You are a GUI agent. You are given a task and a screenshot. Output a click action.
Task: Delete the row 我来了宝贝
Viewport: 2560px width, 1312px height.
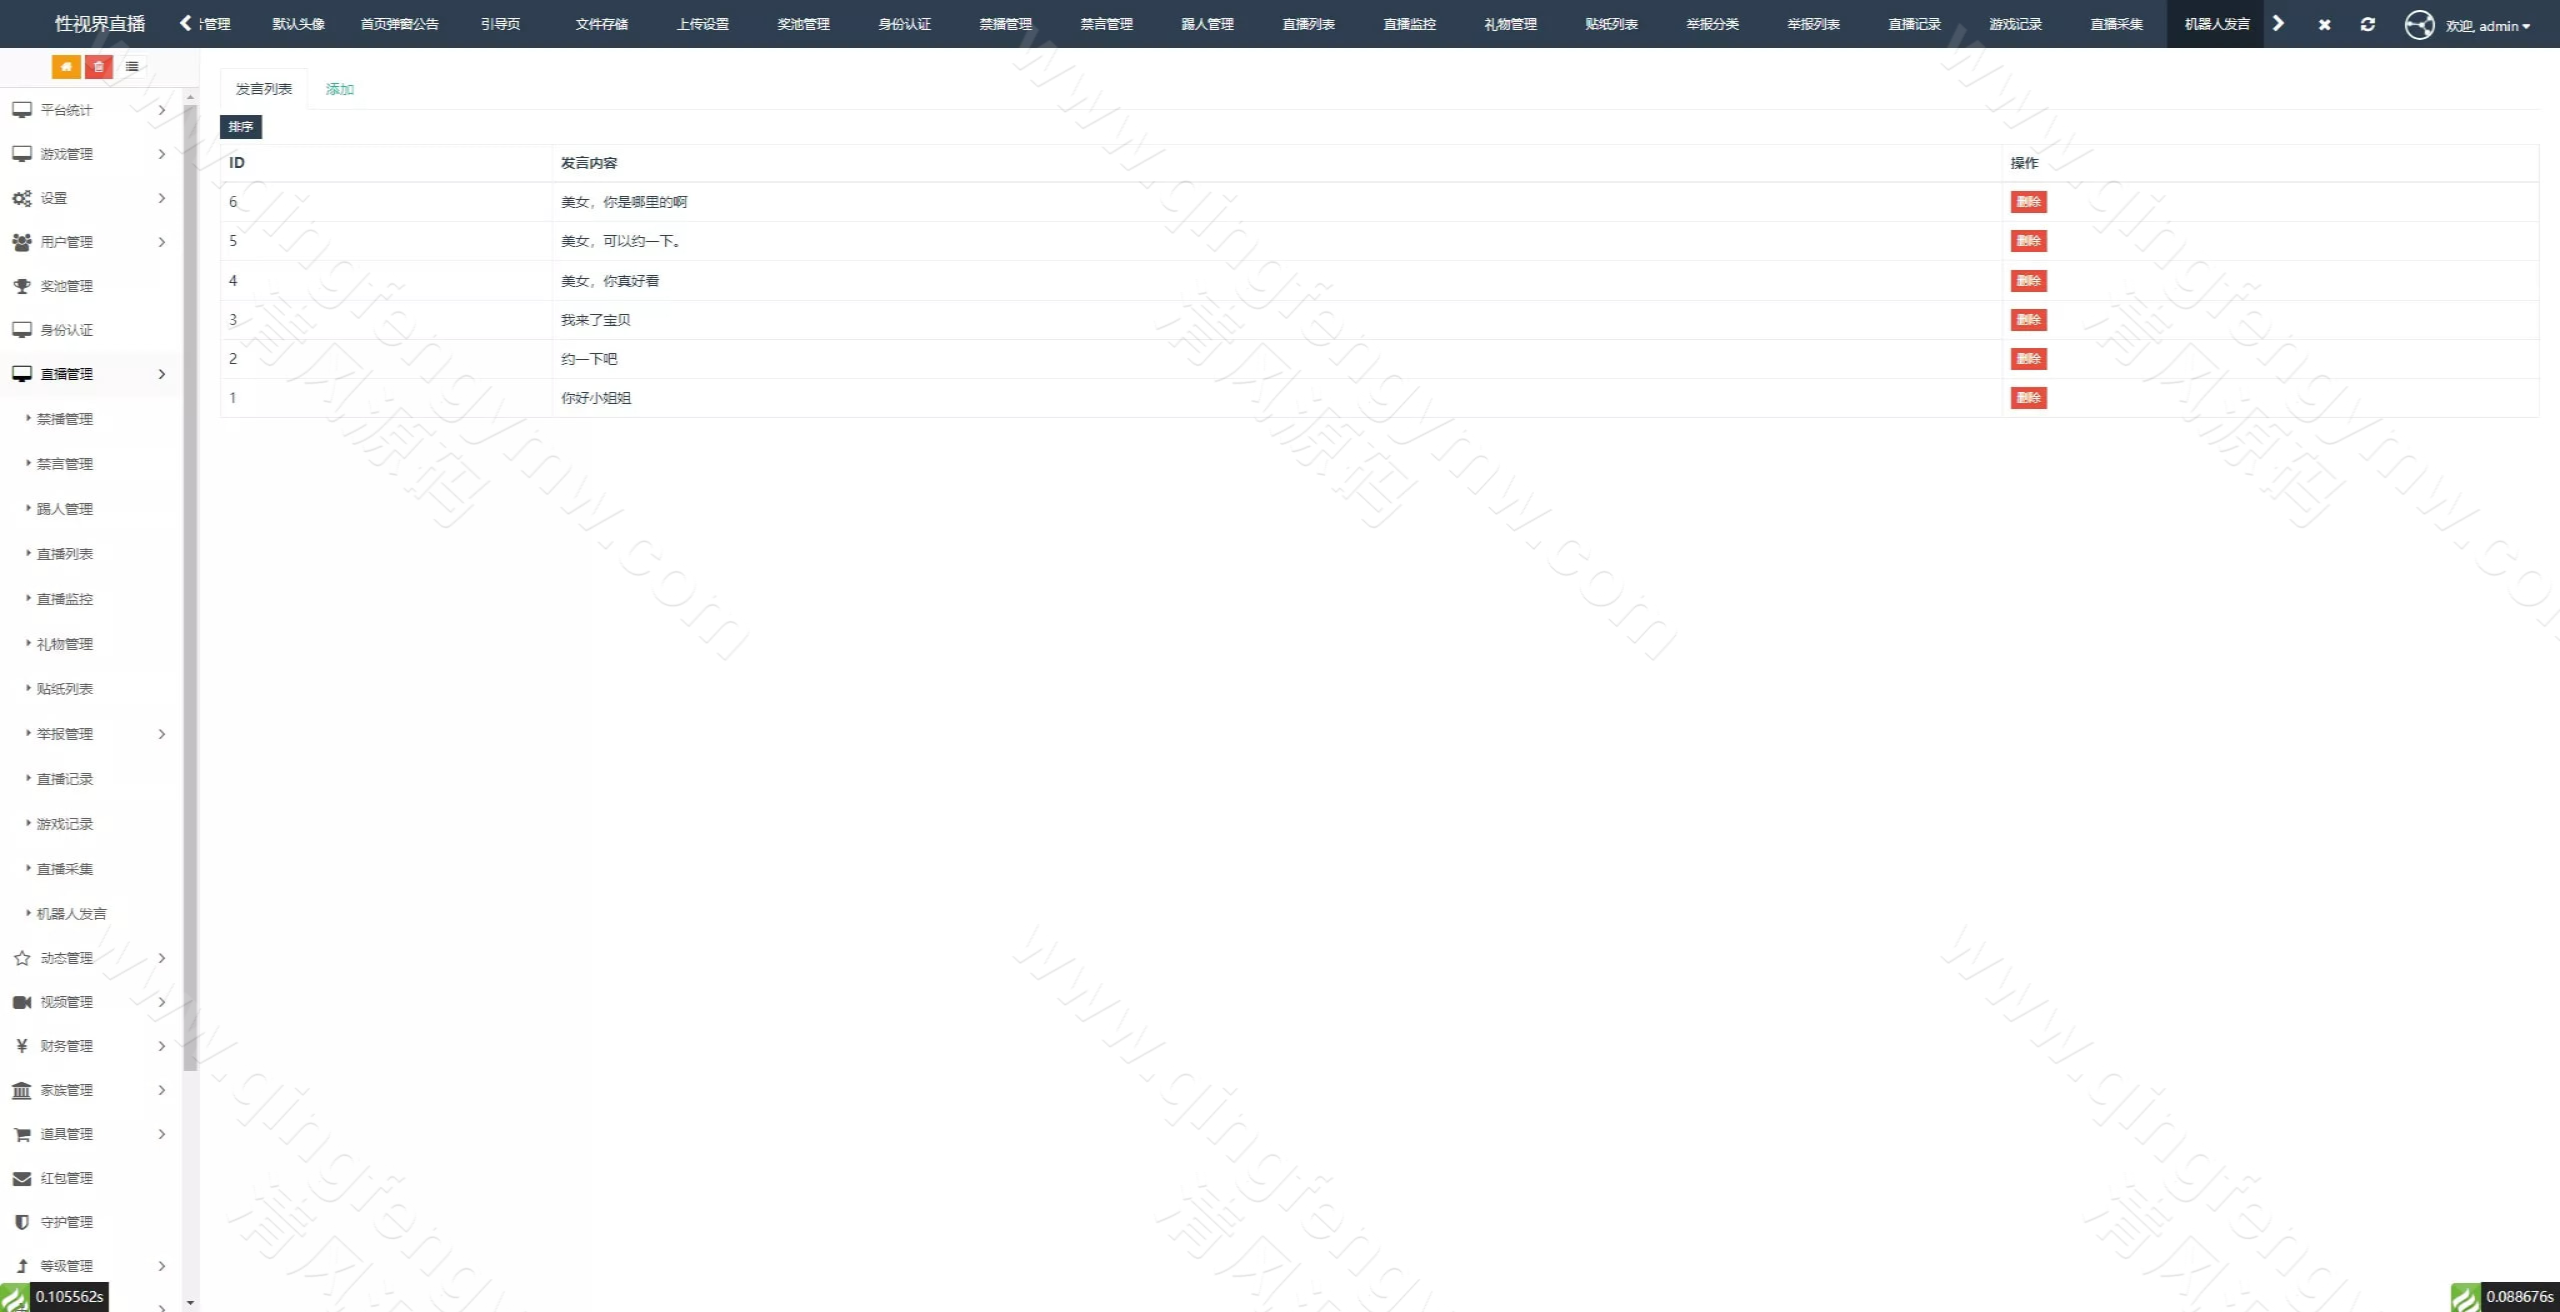[2028, 320]
